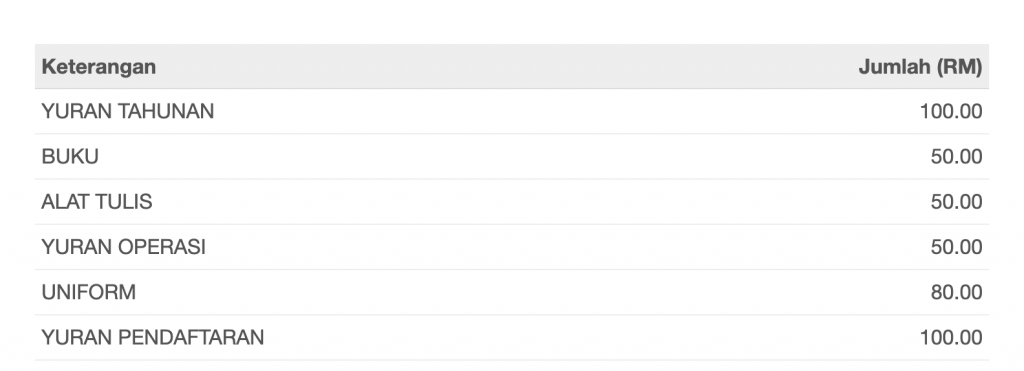Select the BUKU row label
The image size is (1024, 371).
[x=70, y=157]
